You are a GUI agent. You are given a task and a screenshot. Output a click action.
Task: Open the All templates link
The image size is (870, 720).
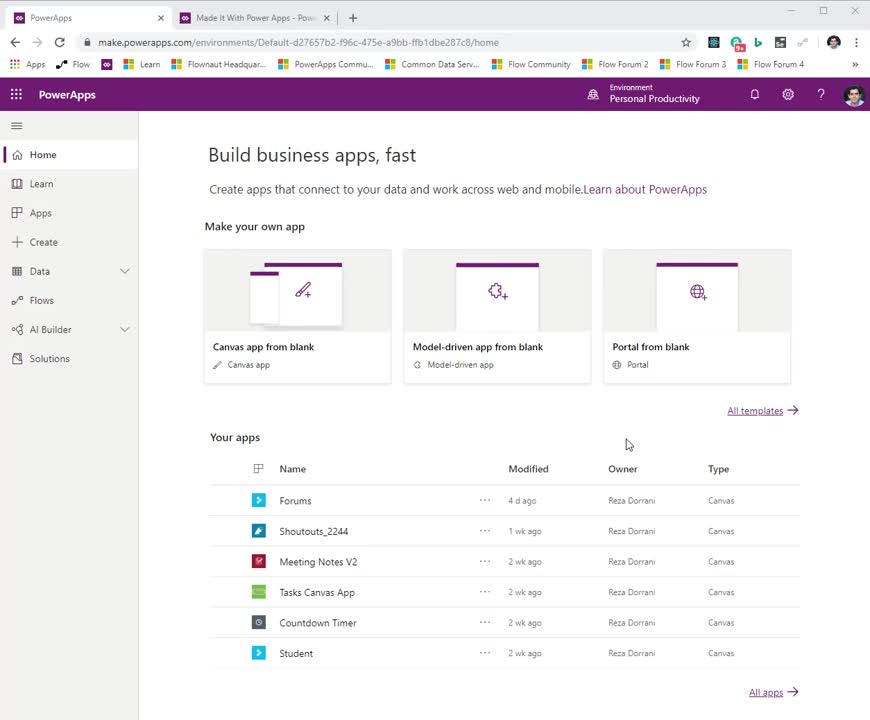[x=762, y=410]
